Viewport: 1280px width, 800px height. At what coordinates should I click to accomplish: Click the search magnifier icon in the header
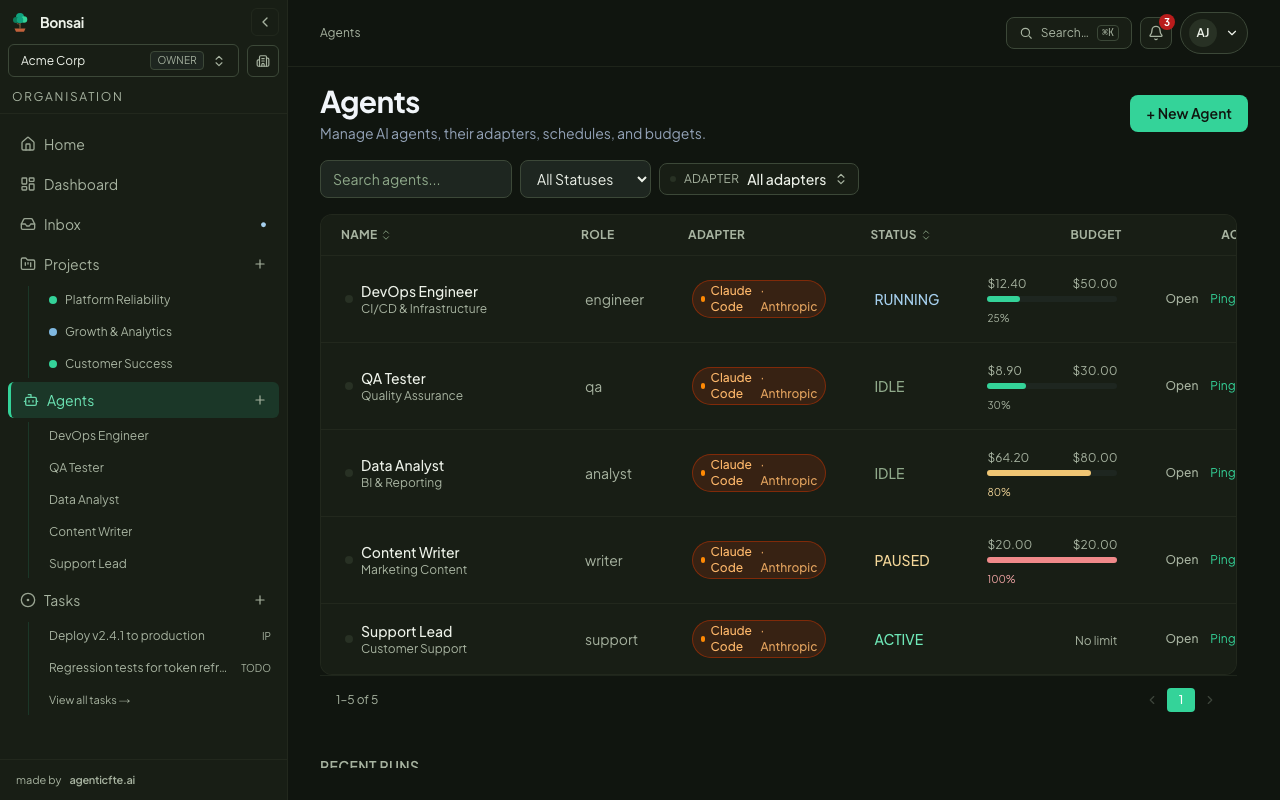pos(1026,33)
